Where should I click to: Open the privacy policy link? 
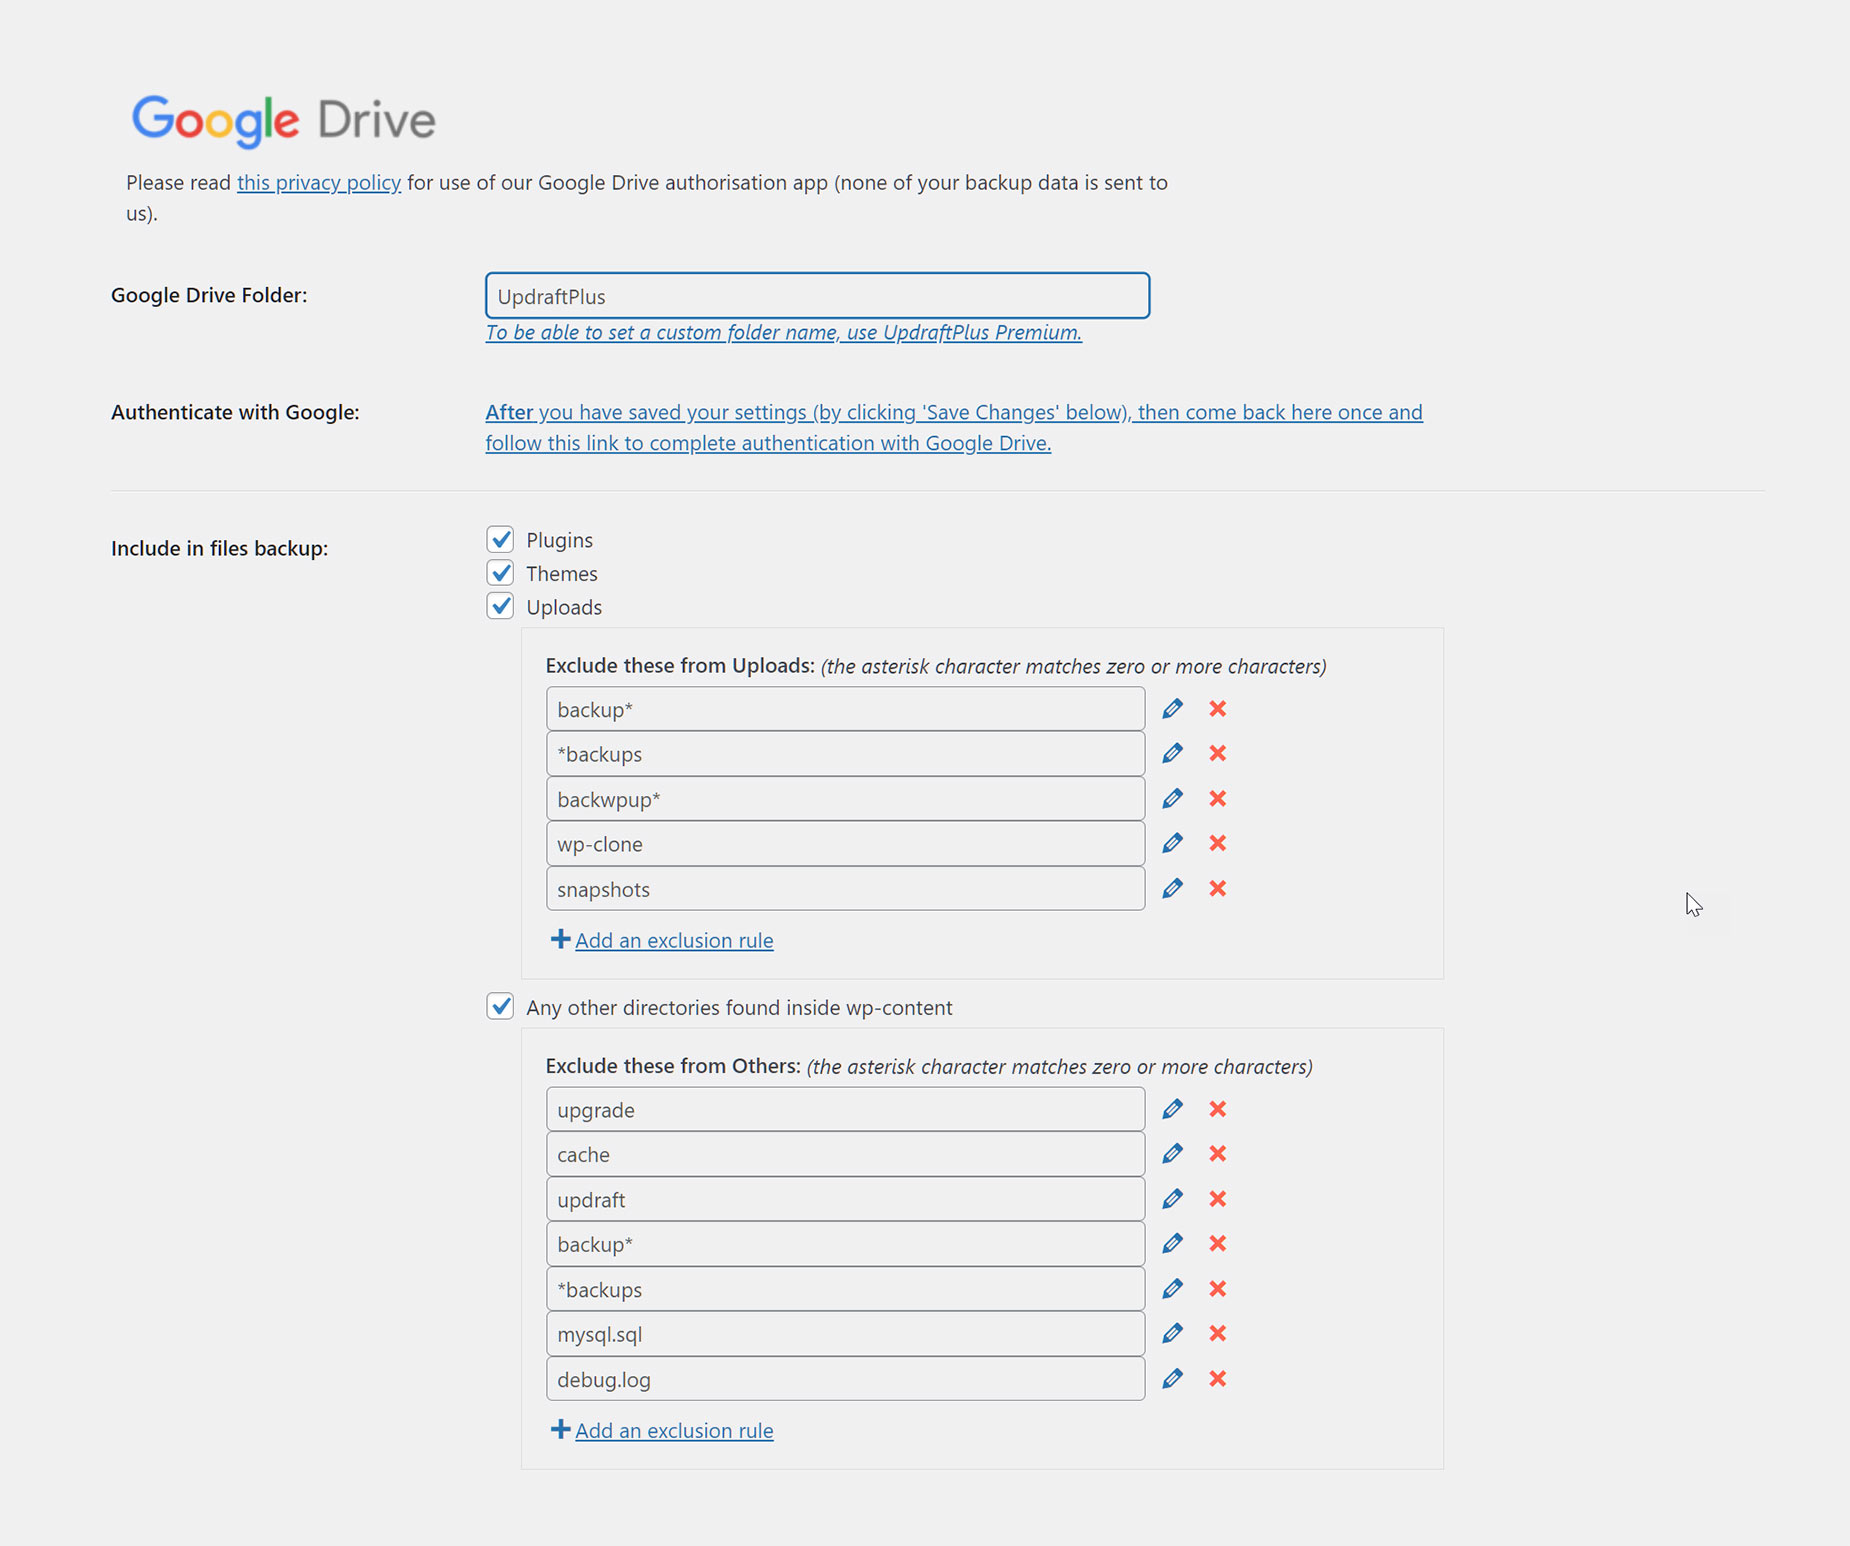click(x=319, y=182)
